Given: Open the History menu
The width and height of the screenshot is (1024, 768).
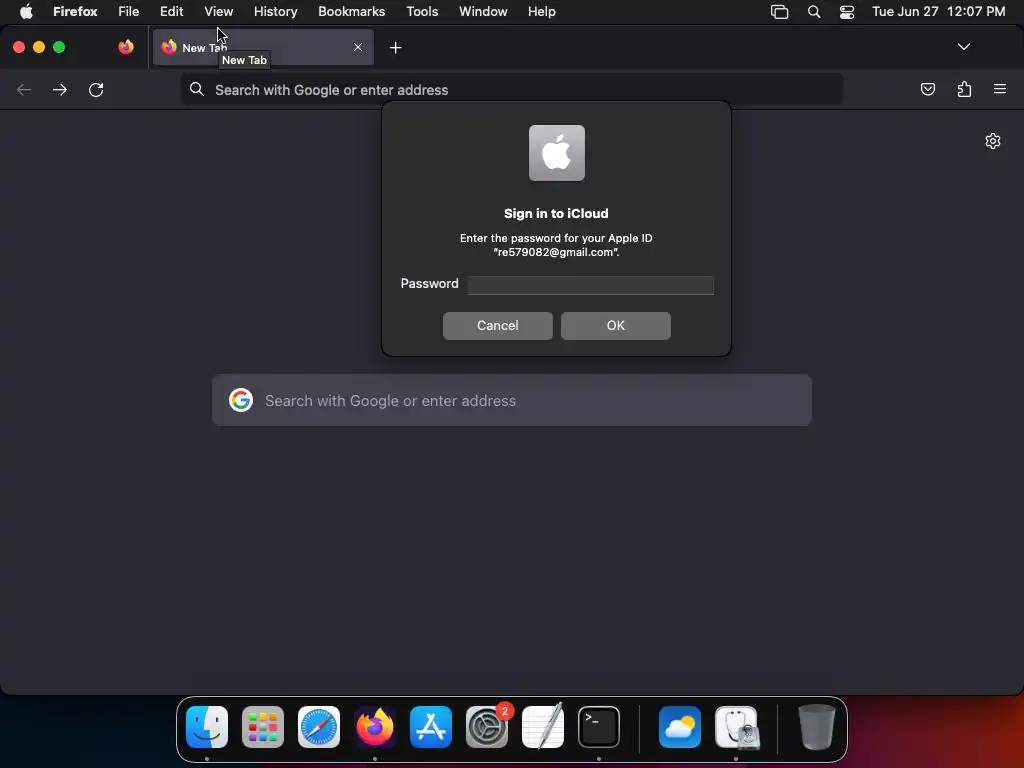Looking at the screenshot, I should click(276, 11).
